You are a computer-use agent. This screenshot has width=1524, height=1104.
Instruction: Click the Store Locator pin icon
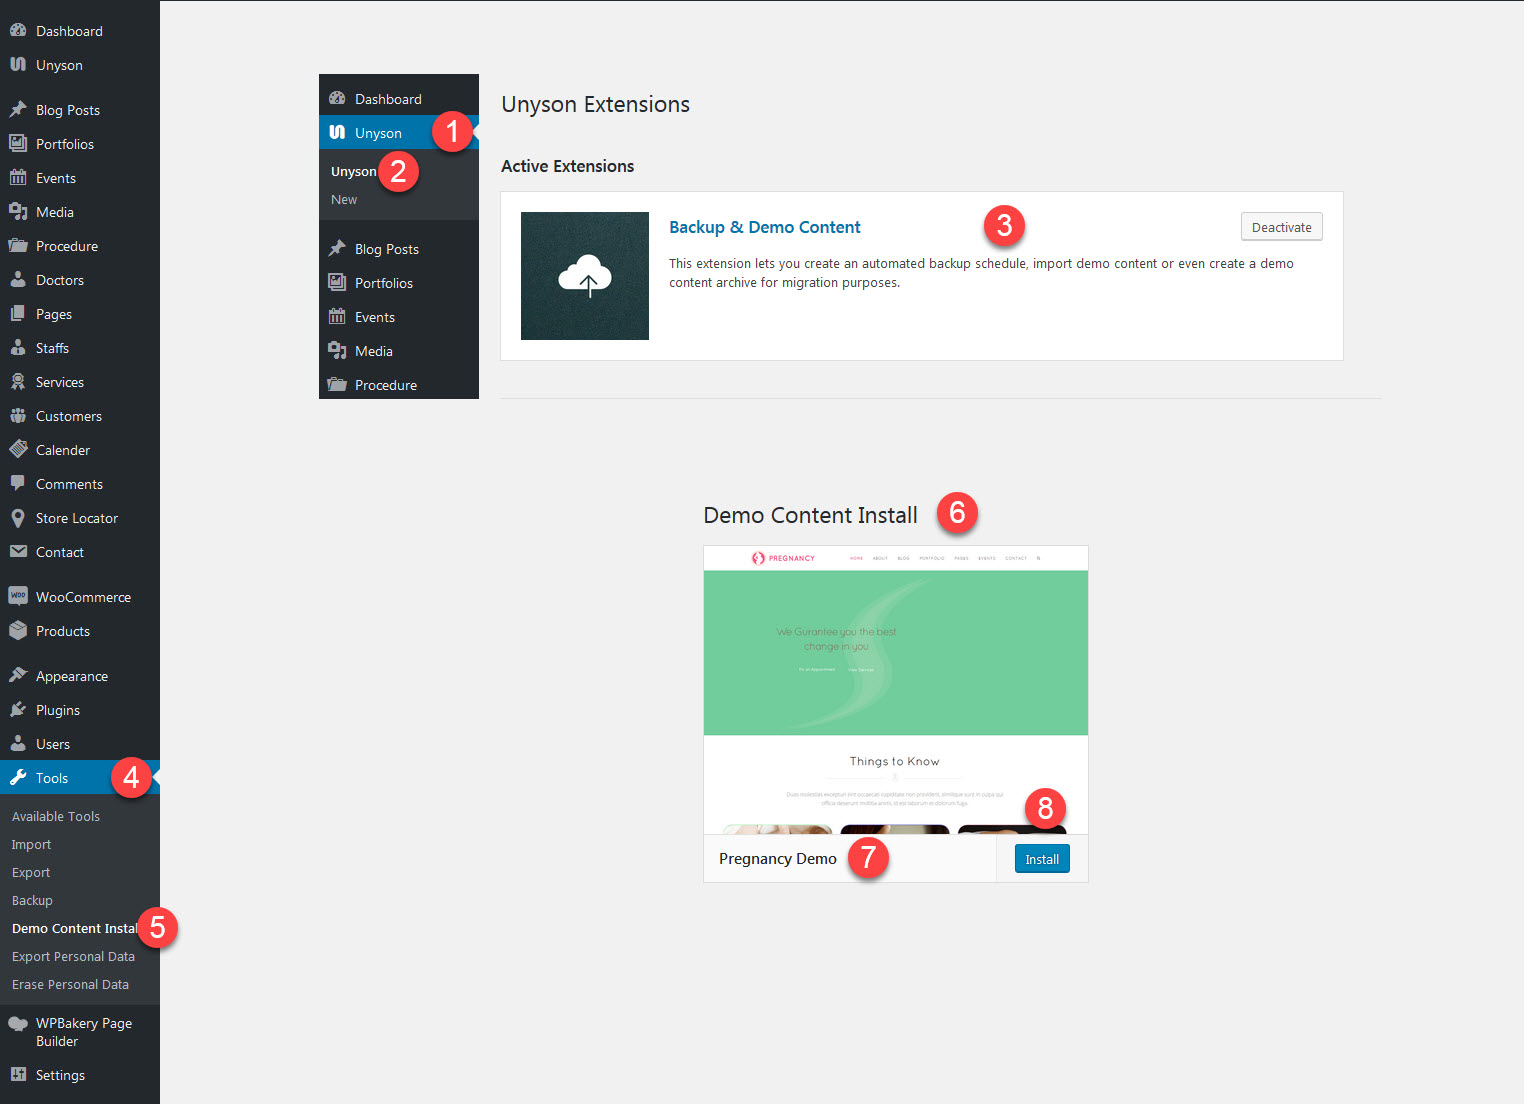(18, 518)
